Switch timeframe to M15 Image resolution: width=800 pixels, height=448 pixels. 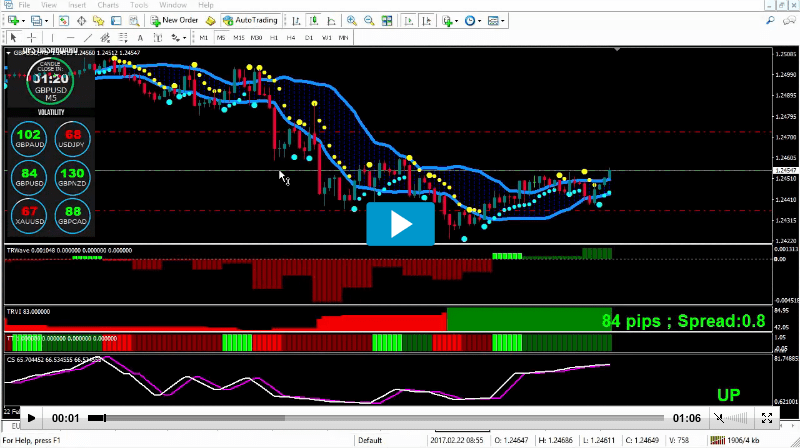point(239,37)
